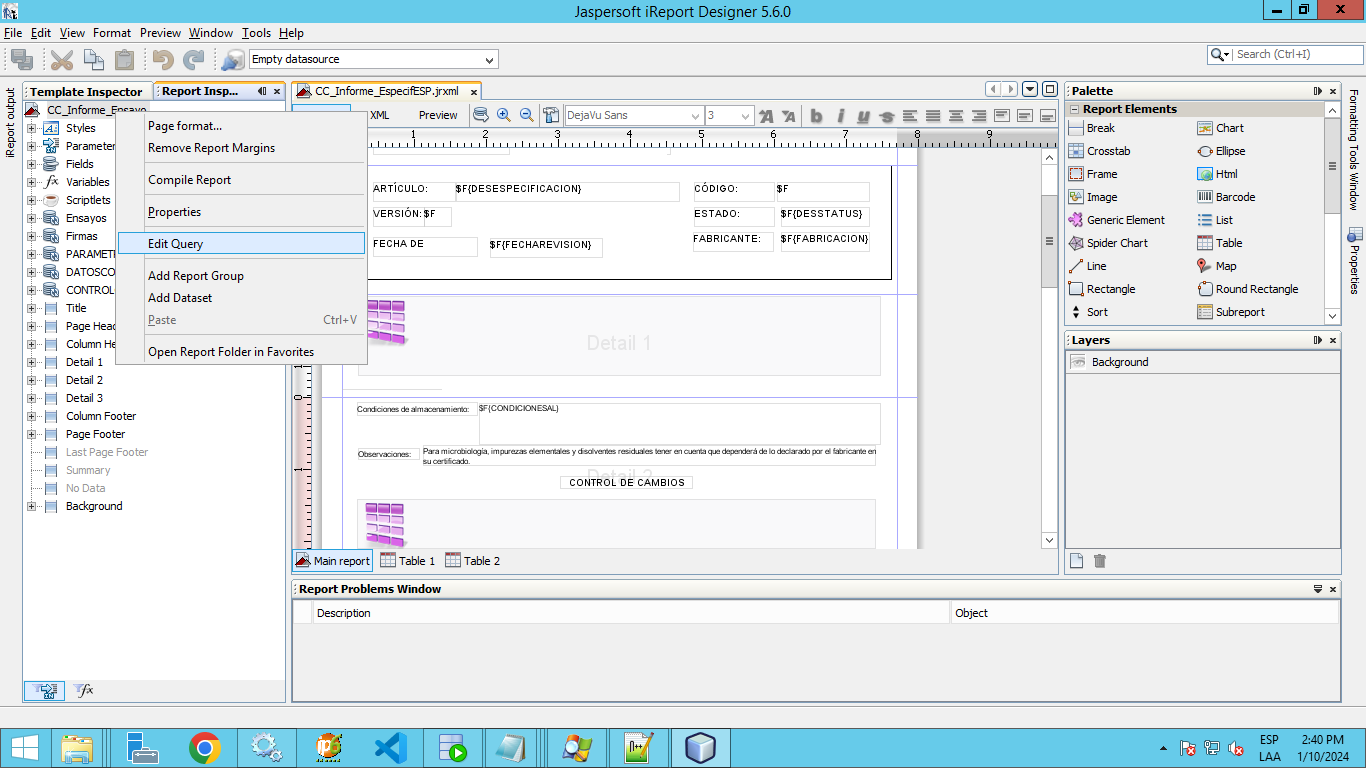The height and width of the screenshot is (768, 1366).
Task: Open File Explorer from the taskbar
Action: (x=77, y=747)
